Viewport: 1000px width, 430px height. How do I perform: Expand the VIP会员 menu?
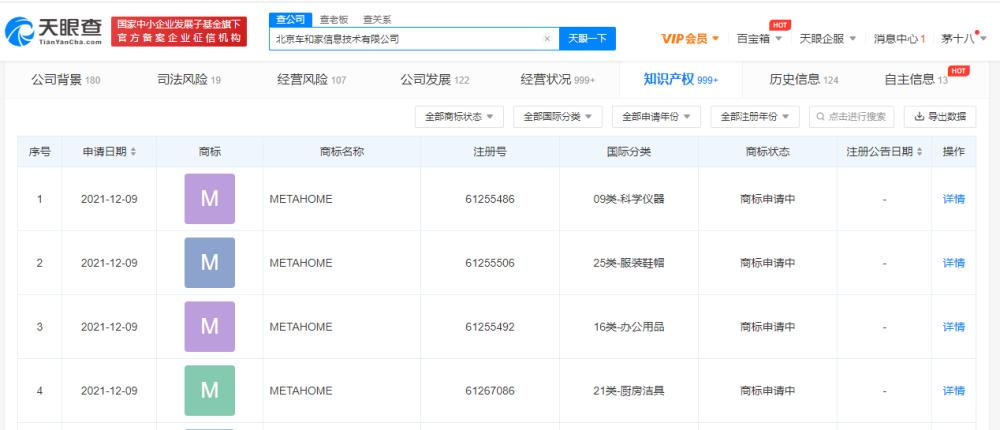pos(690,39)
